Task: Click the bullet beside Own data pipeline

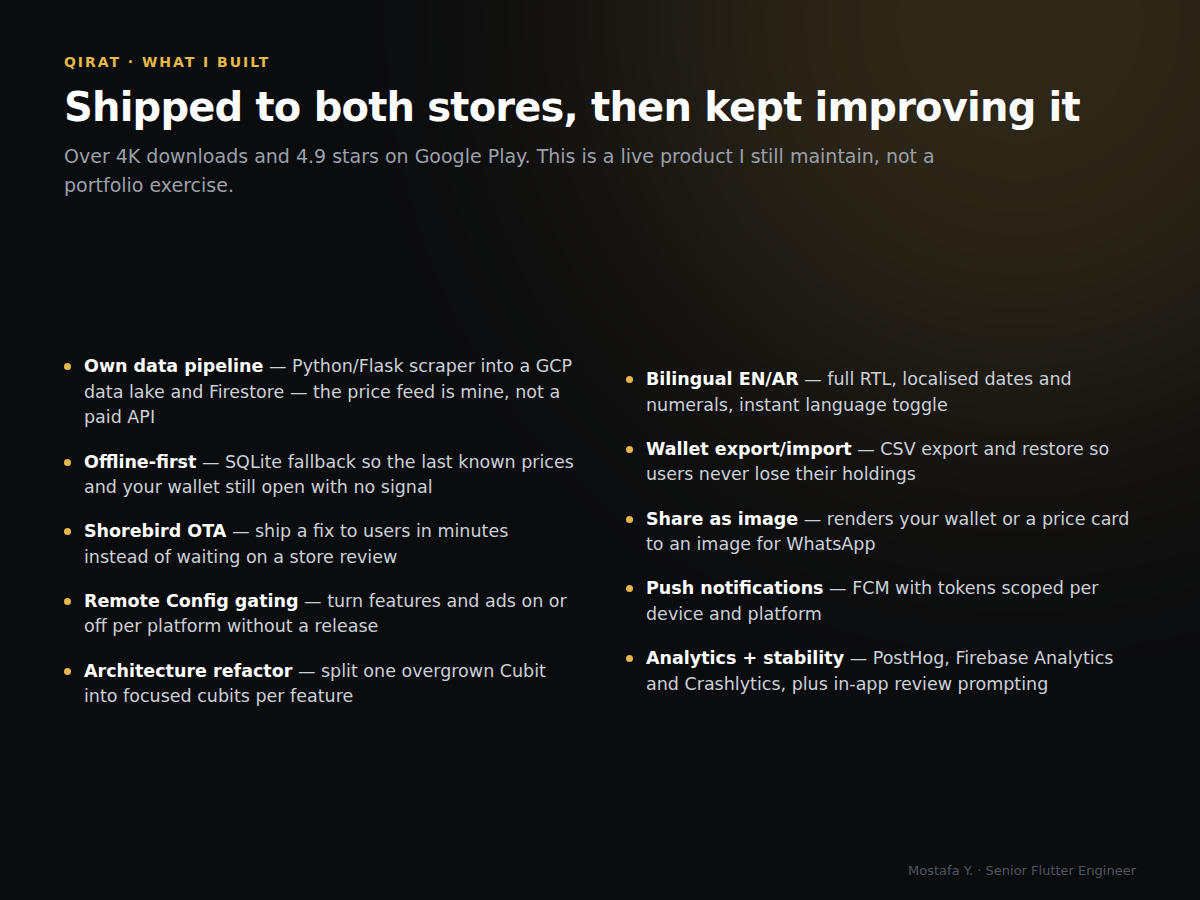Action: pyautogui.click(x=68, y=367)
